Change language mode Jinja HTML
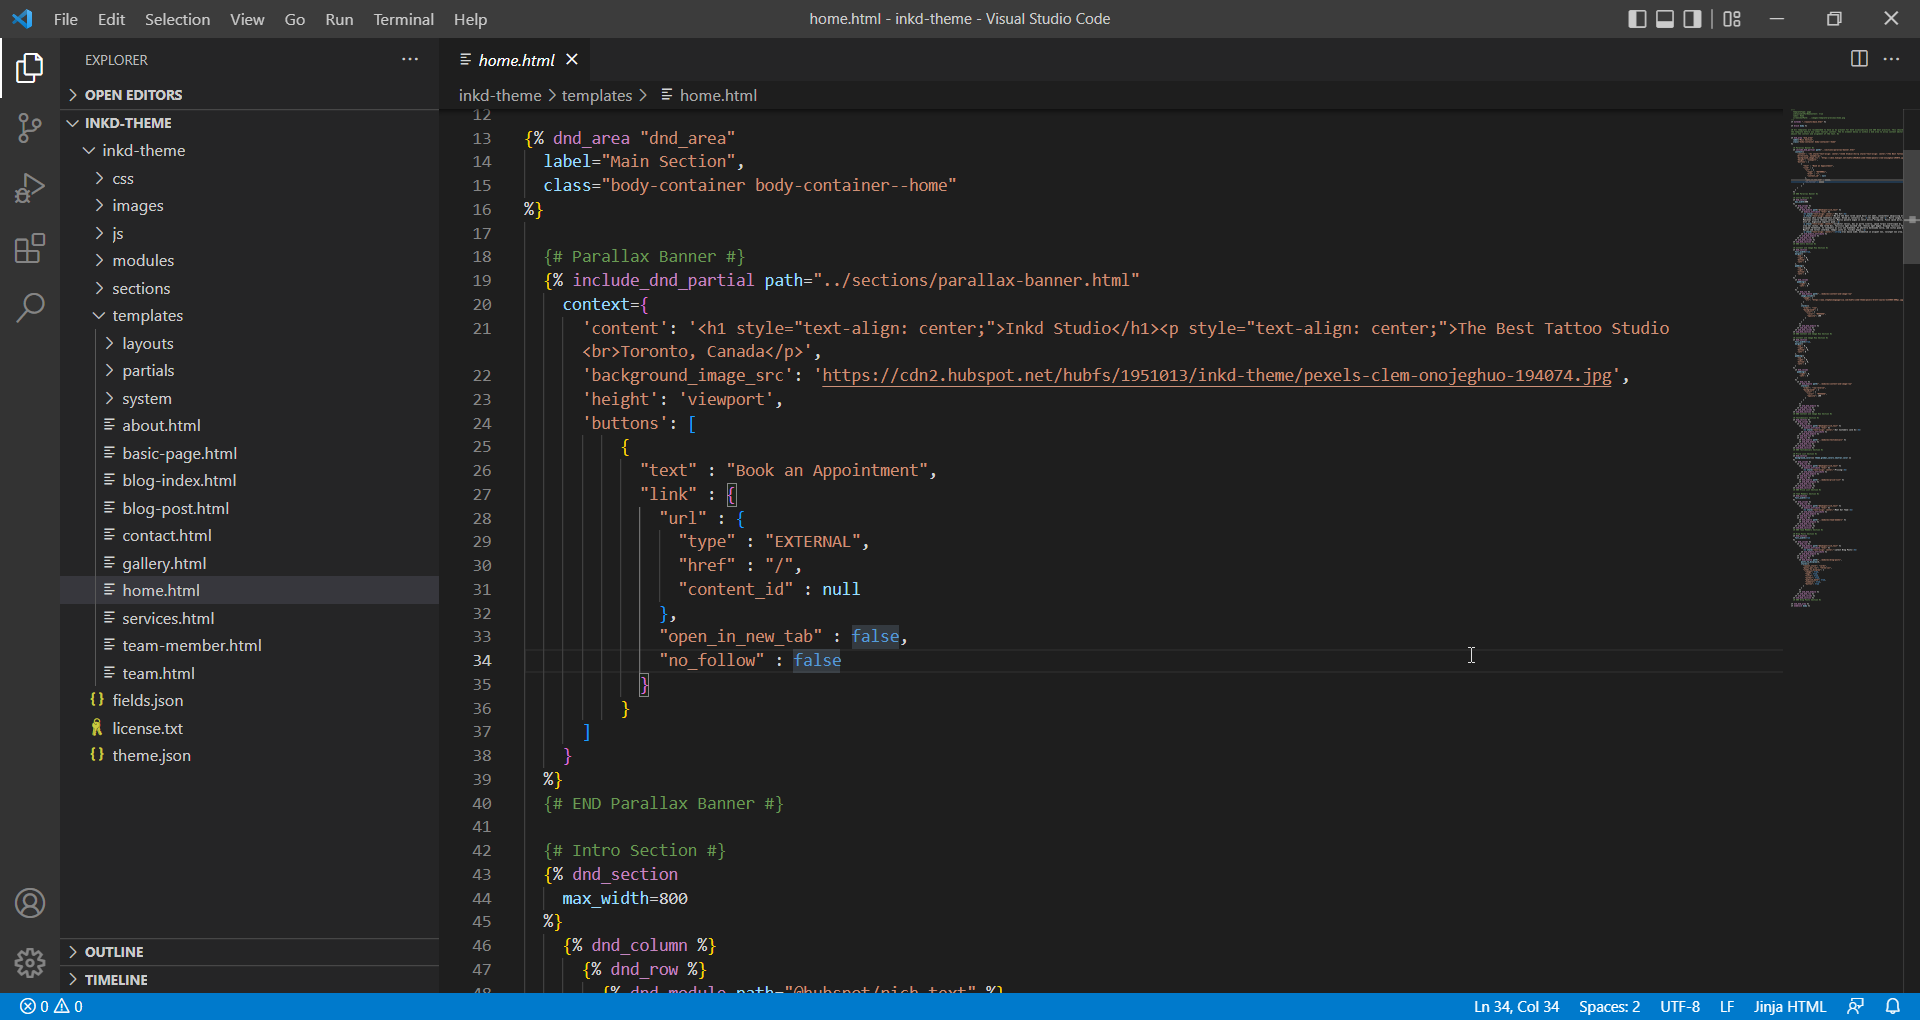The height and width of the screenshot is (1020, 1920). point(1789,1007)
